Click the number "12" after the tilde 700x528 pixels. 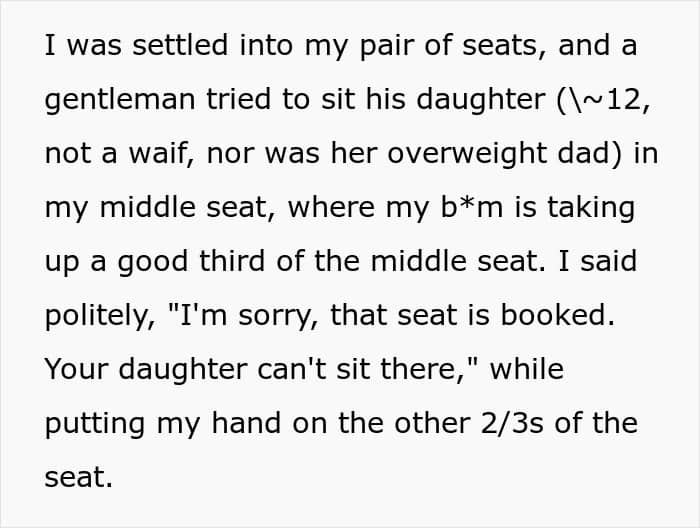coord(624,100)
